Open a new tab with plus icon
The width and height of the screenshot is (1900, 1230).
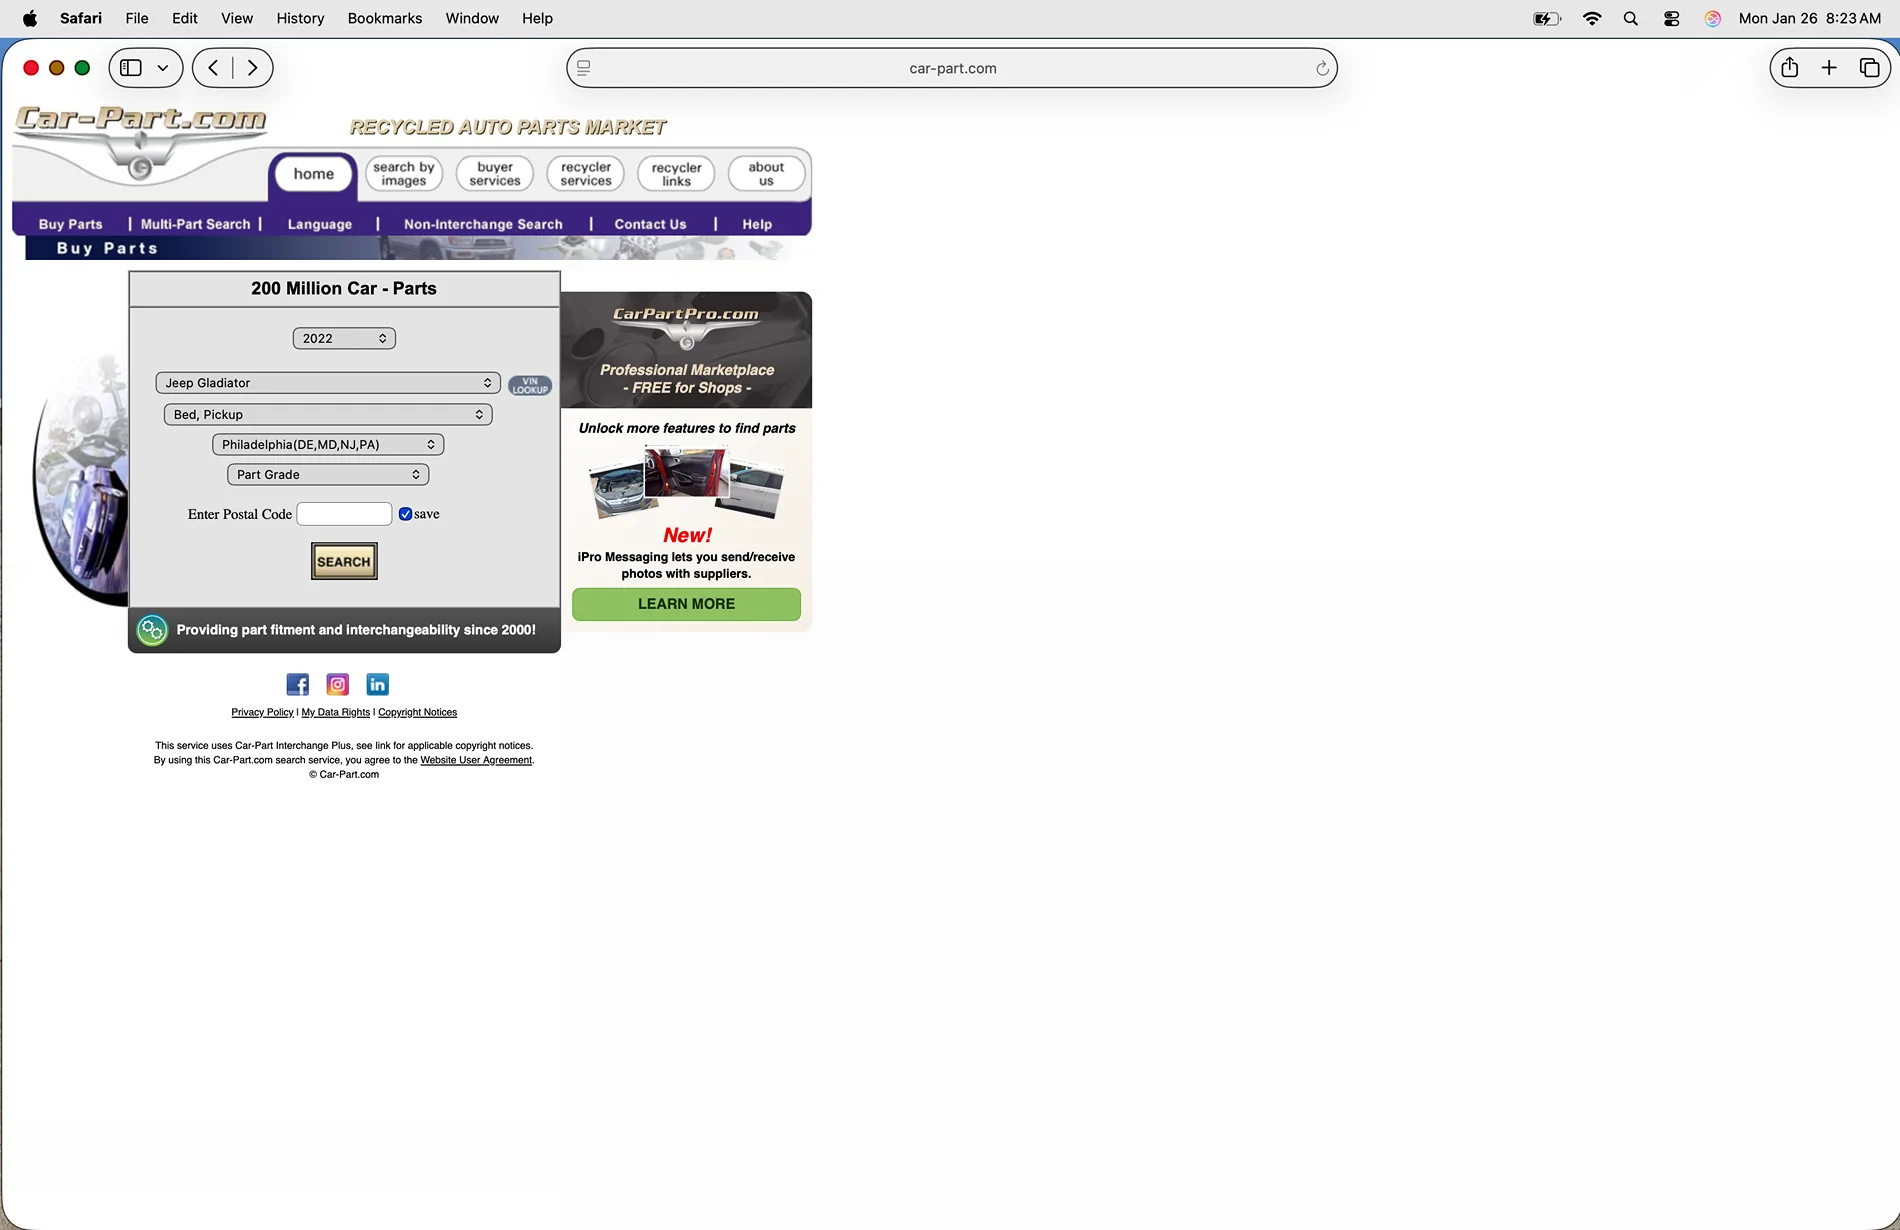[x=1829, y=67]
